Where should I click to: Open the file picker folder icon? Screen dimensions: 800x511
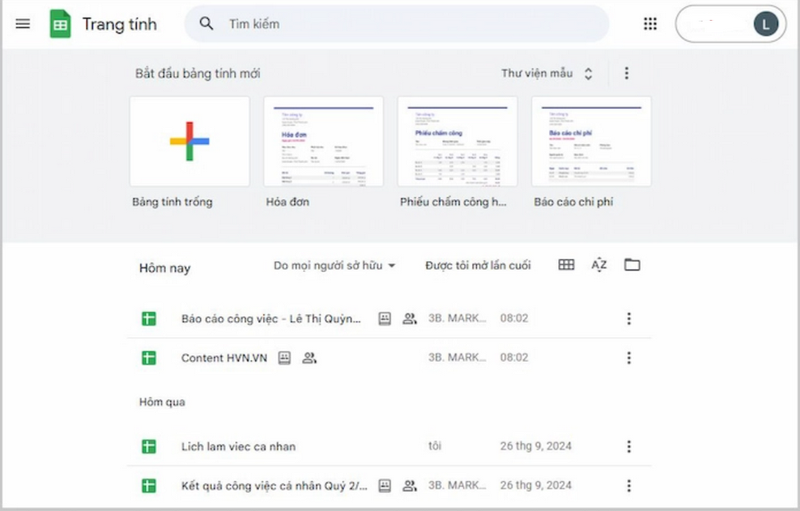(x=632, y=265)
